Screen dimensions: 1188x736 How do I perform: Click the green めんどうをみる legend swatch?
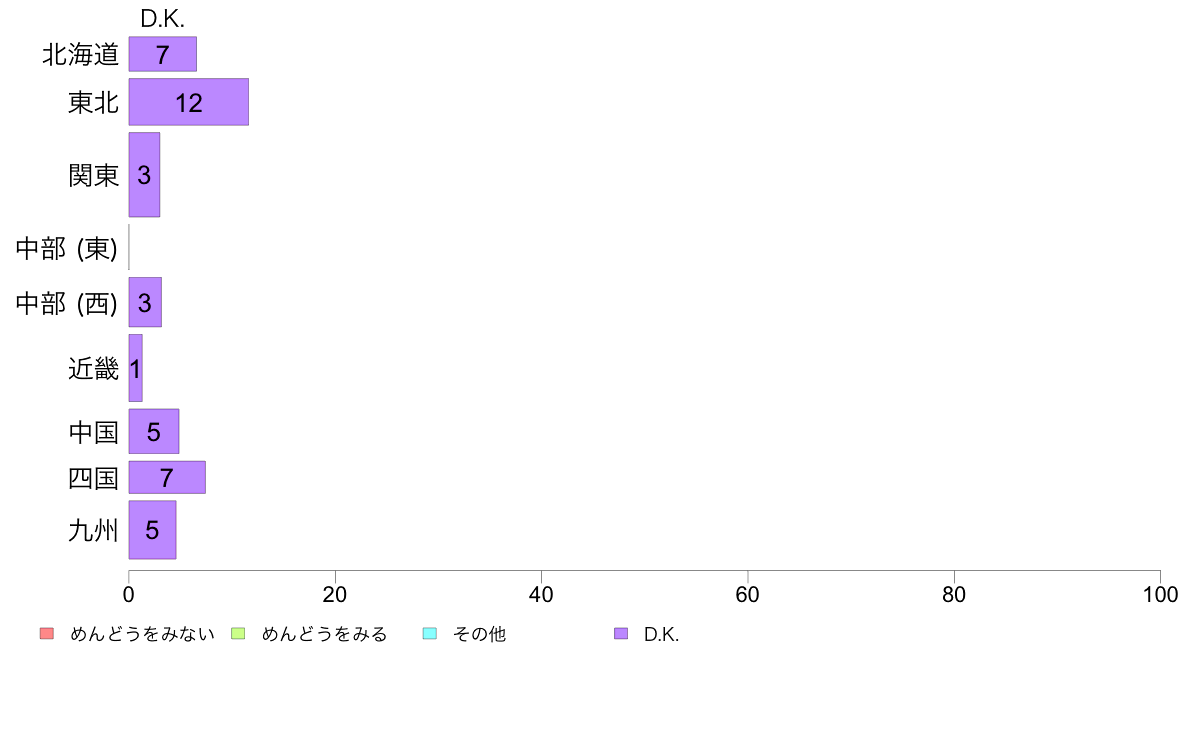(x=238, y=634)
